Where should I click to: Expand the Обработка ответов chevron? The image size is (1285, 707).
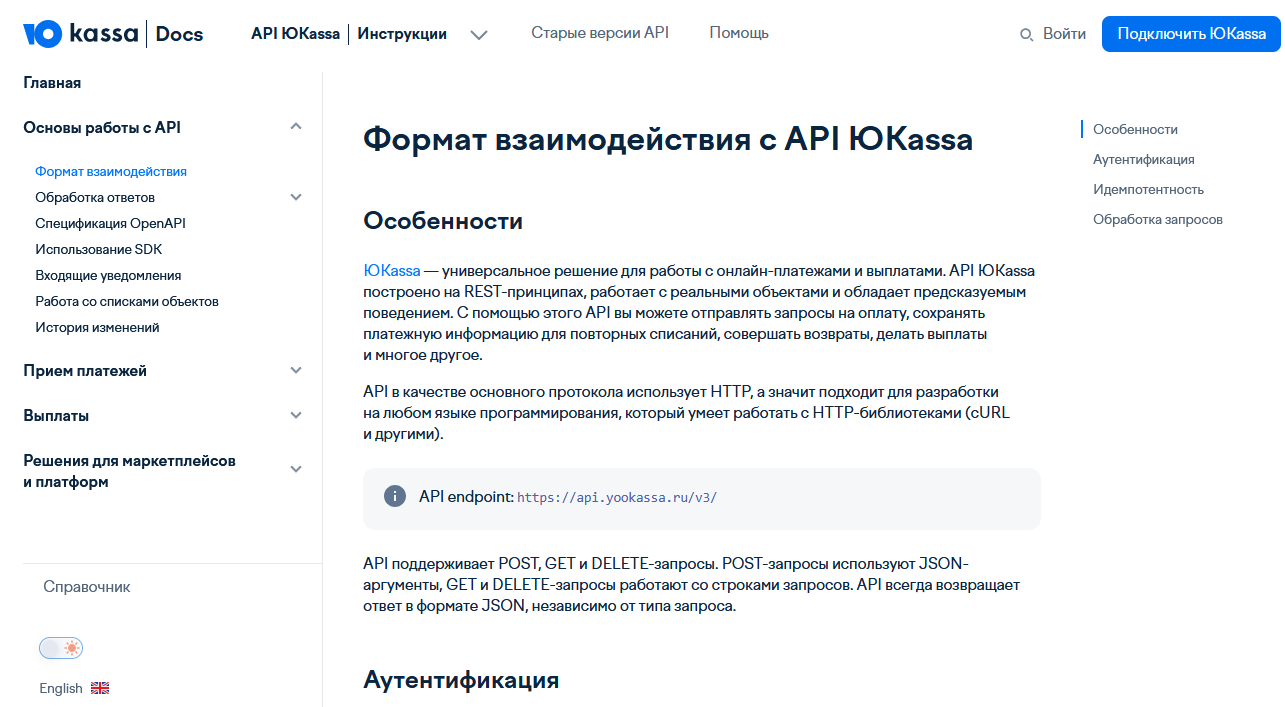pos(296,197)
